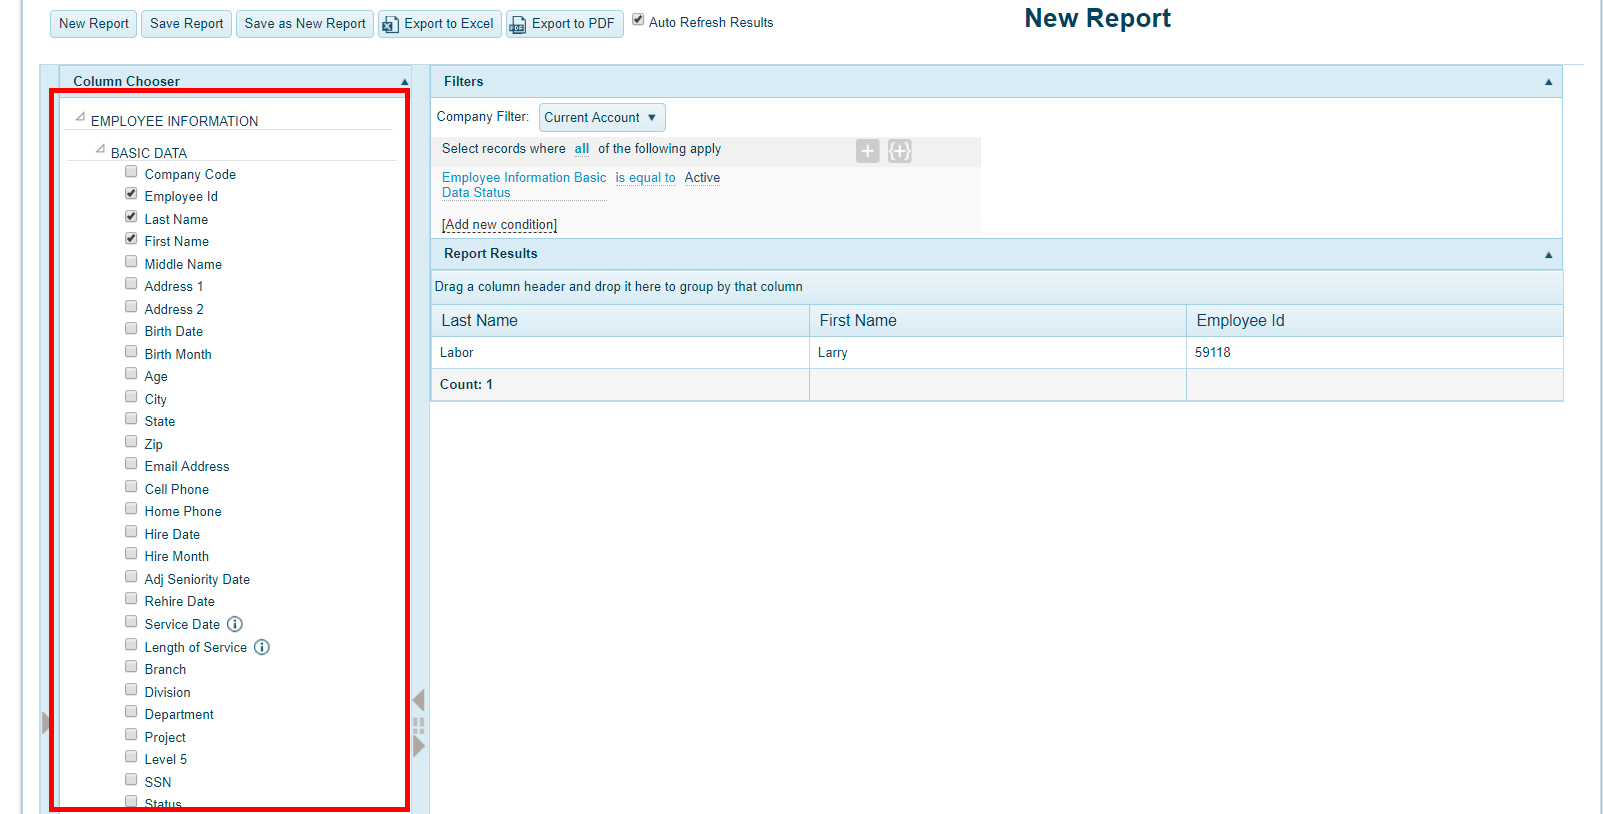Image resolution: width=1603 pixels, height=814 pixels.
Task: Uncheck the Last Name column checkbox
Action: pos(131,217)
